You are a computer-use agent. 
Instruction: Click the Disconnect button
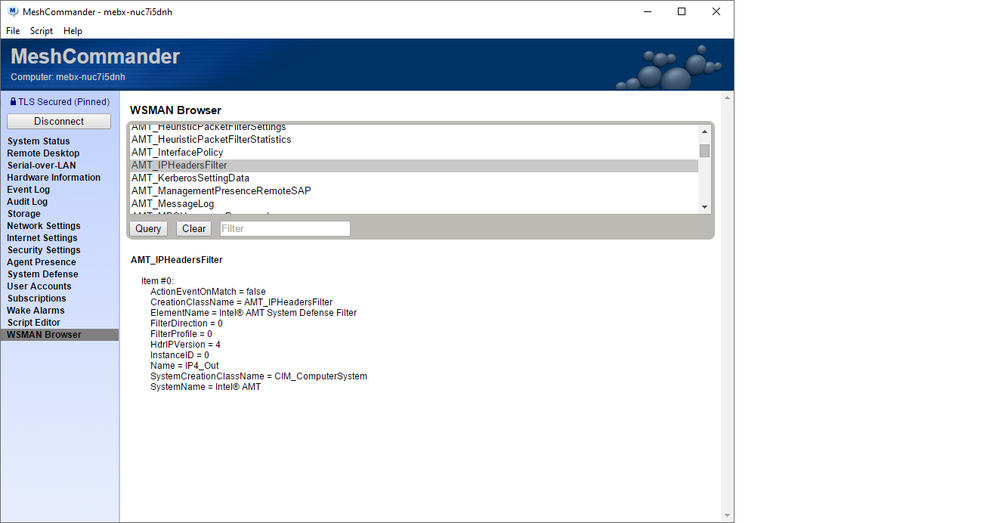click(59, 121)
